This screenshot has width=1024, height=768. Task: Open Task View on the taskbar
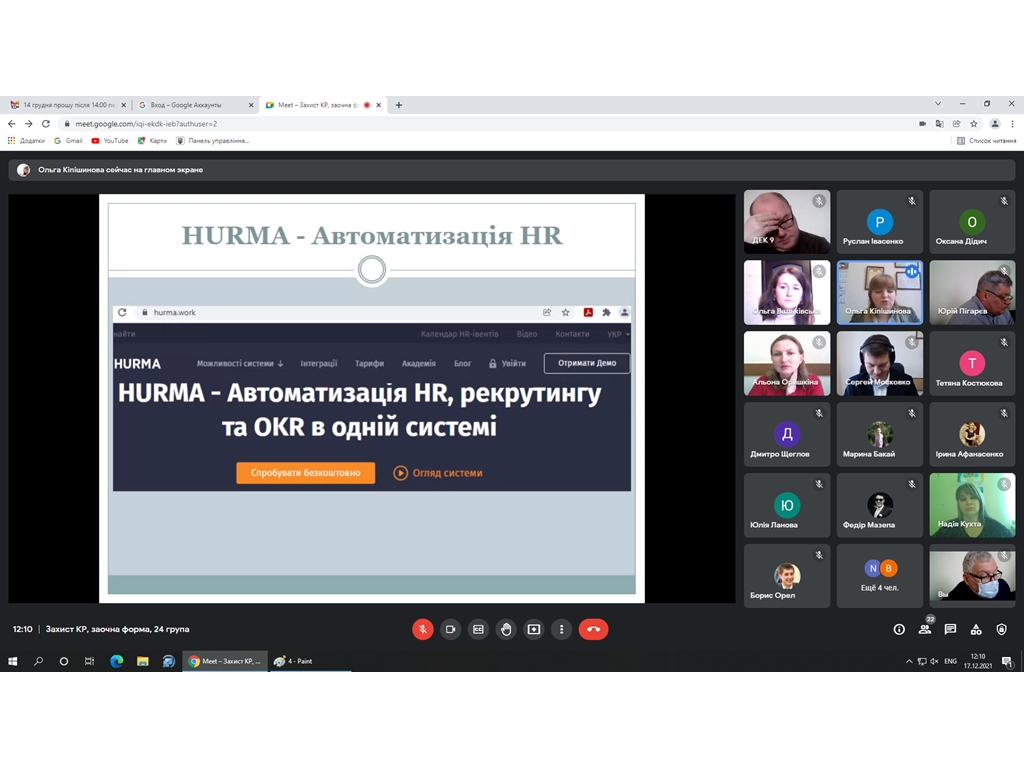(x=89, y=661)
